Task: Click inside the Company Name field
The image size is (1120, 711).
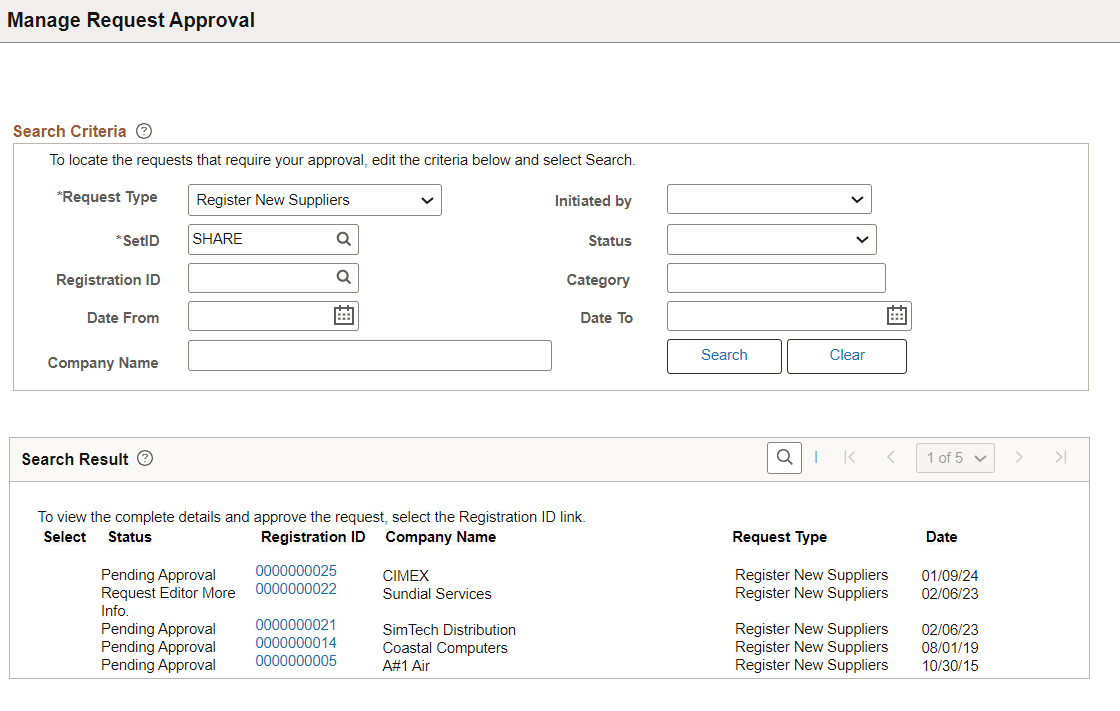Action: click(x=369, y=355)
